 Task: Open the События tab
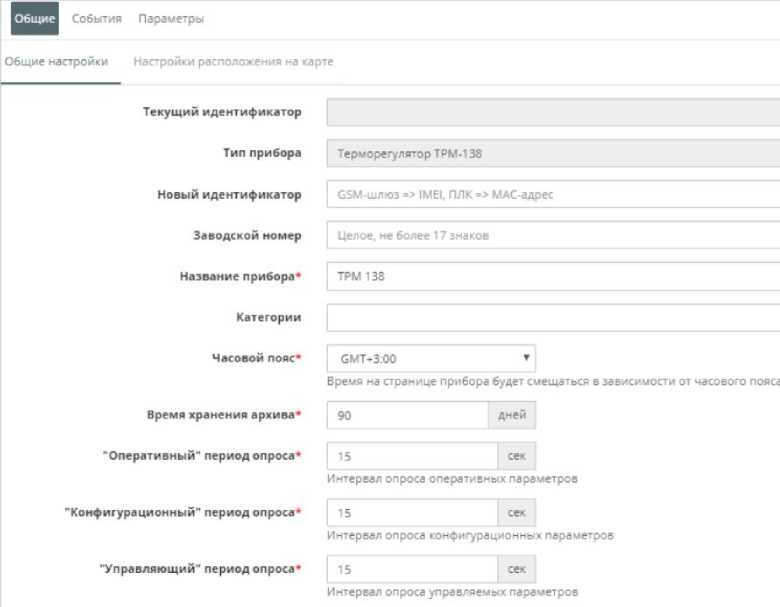97,19
